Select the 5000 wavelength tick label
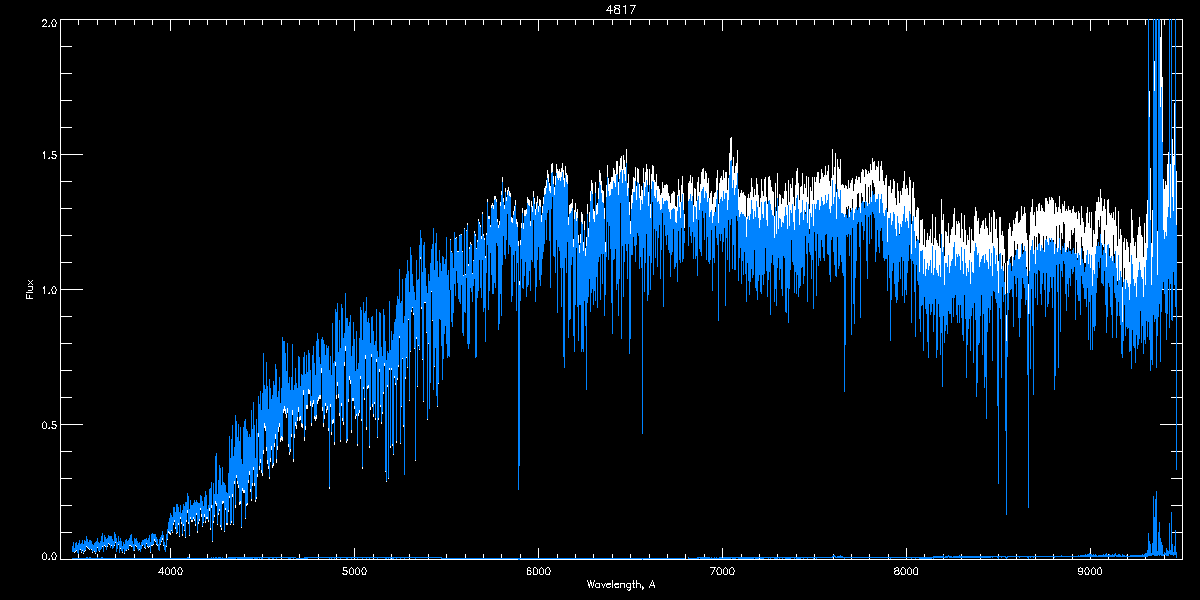 (x=355, y=572)
